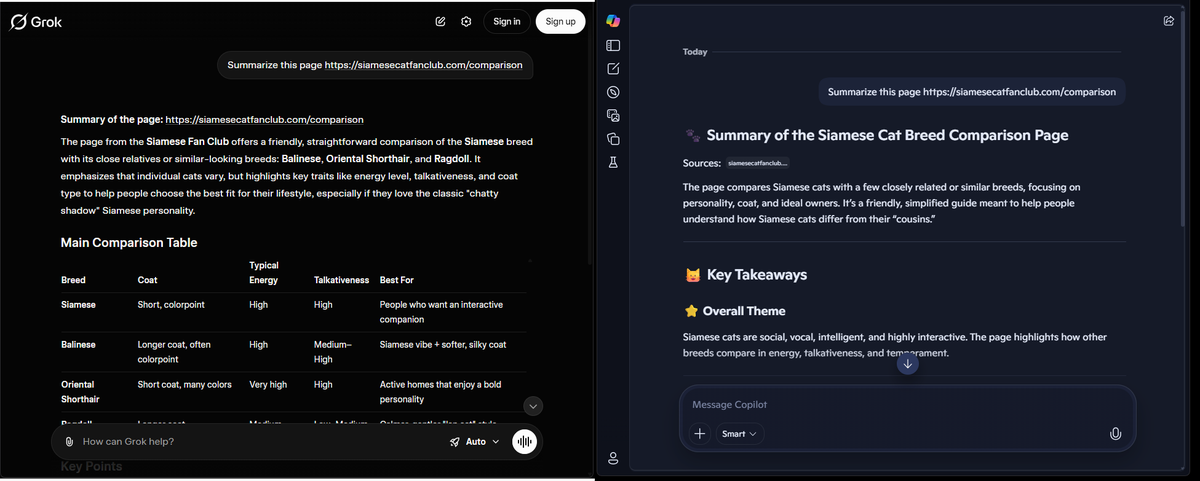Click the Copilot logo icon

(614, 21)
